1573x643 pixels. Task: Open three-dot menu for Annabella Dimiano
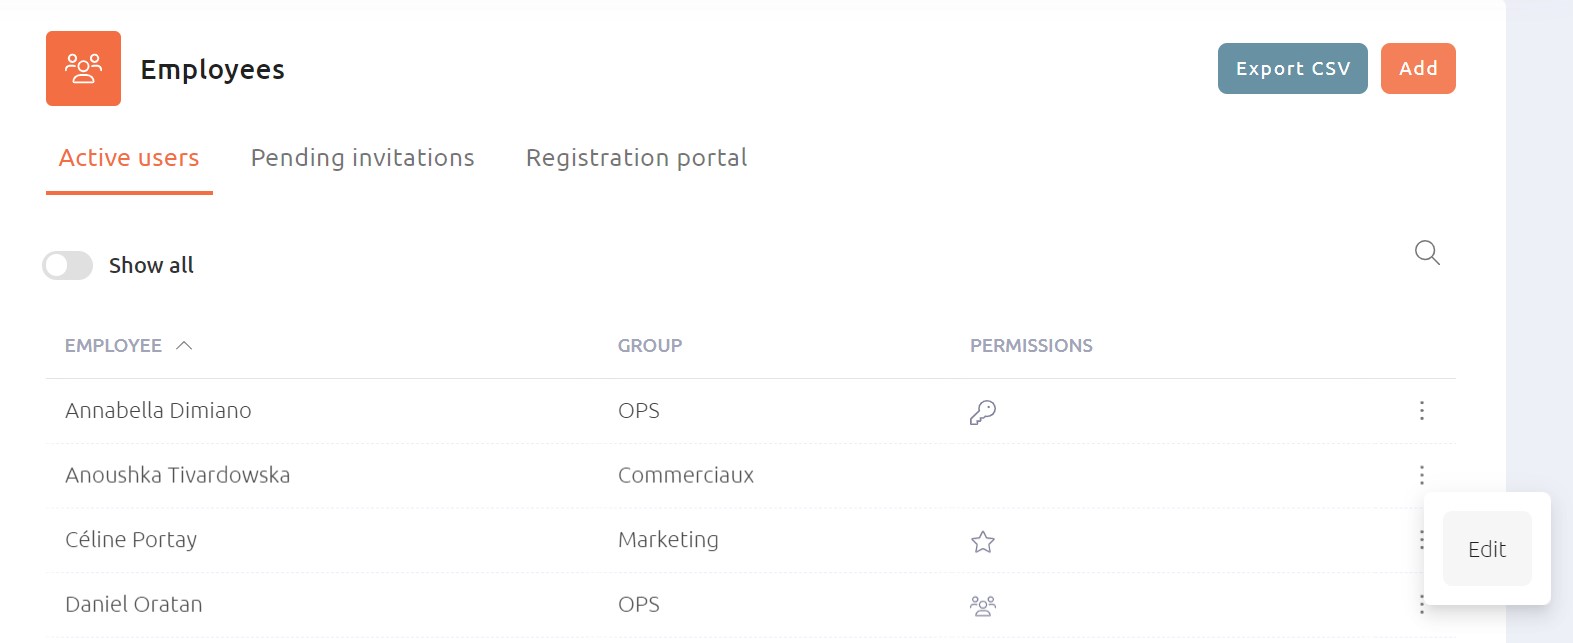pos(1421,411)
